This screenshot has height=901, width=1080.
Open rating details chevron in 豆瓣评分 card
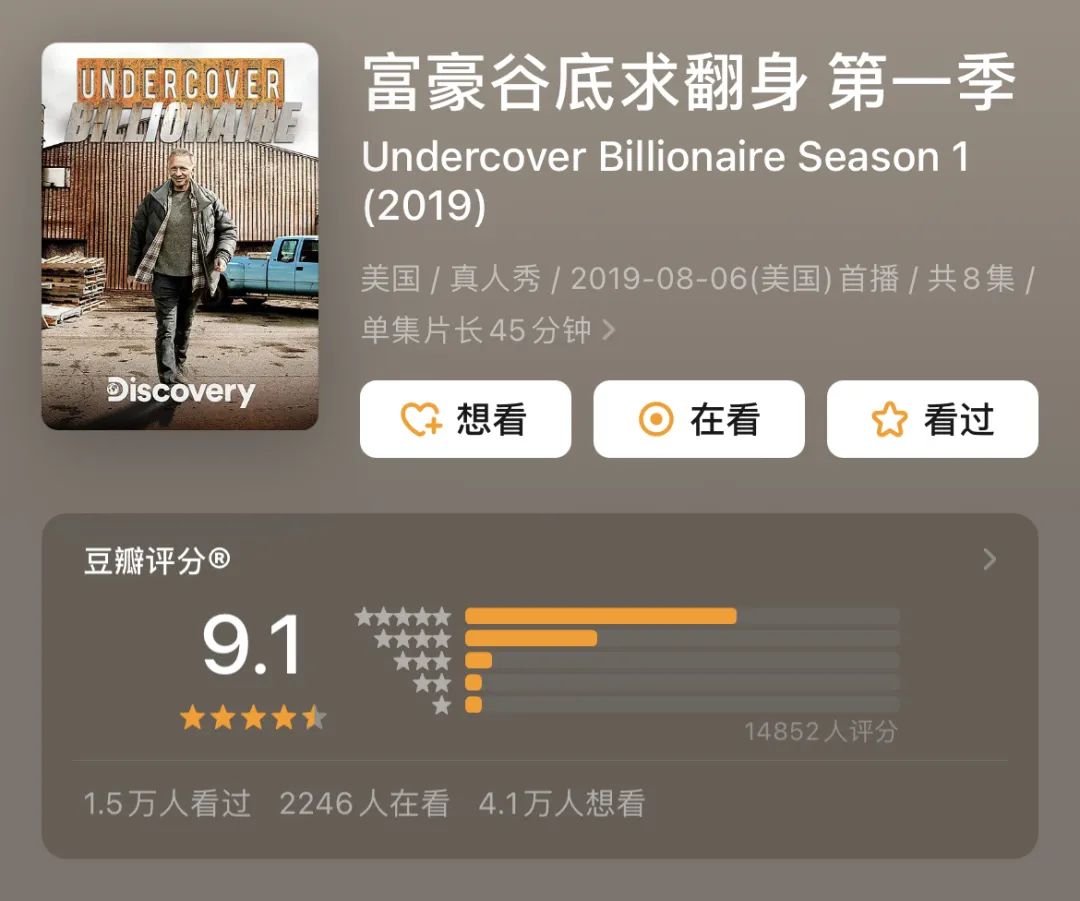[990, 559]
